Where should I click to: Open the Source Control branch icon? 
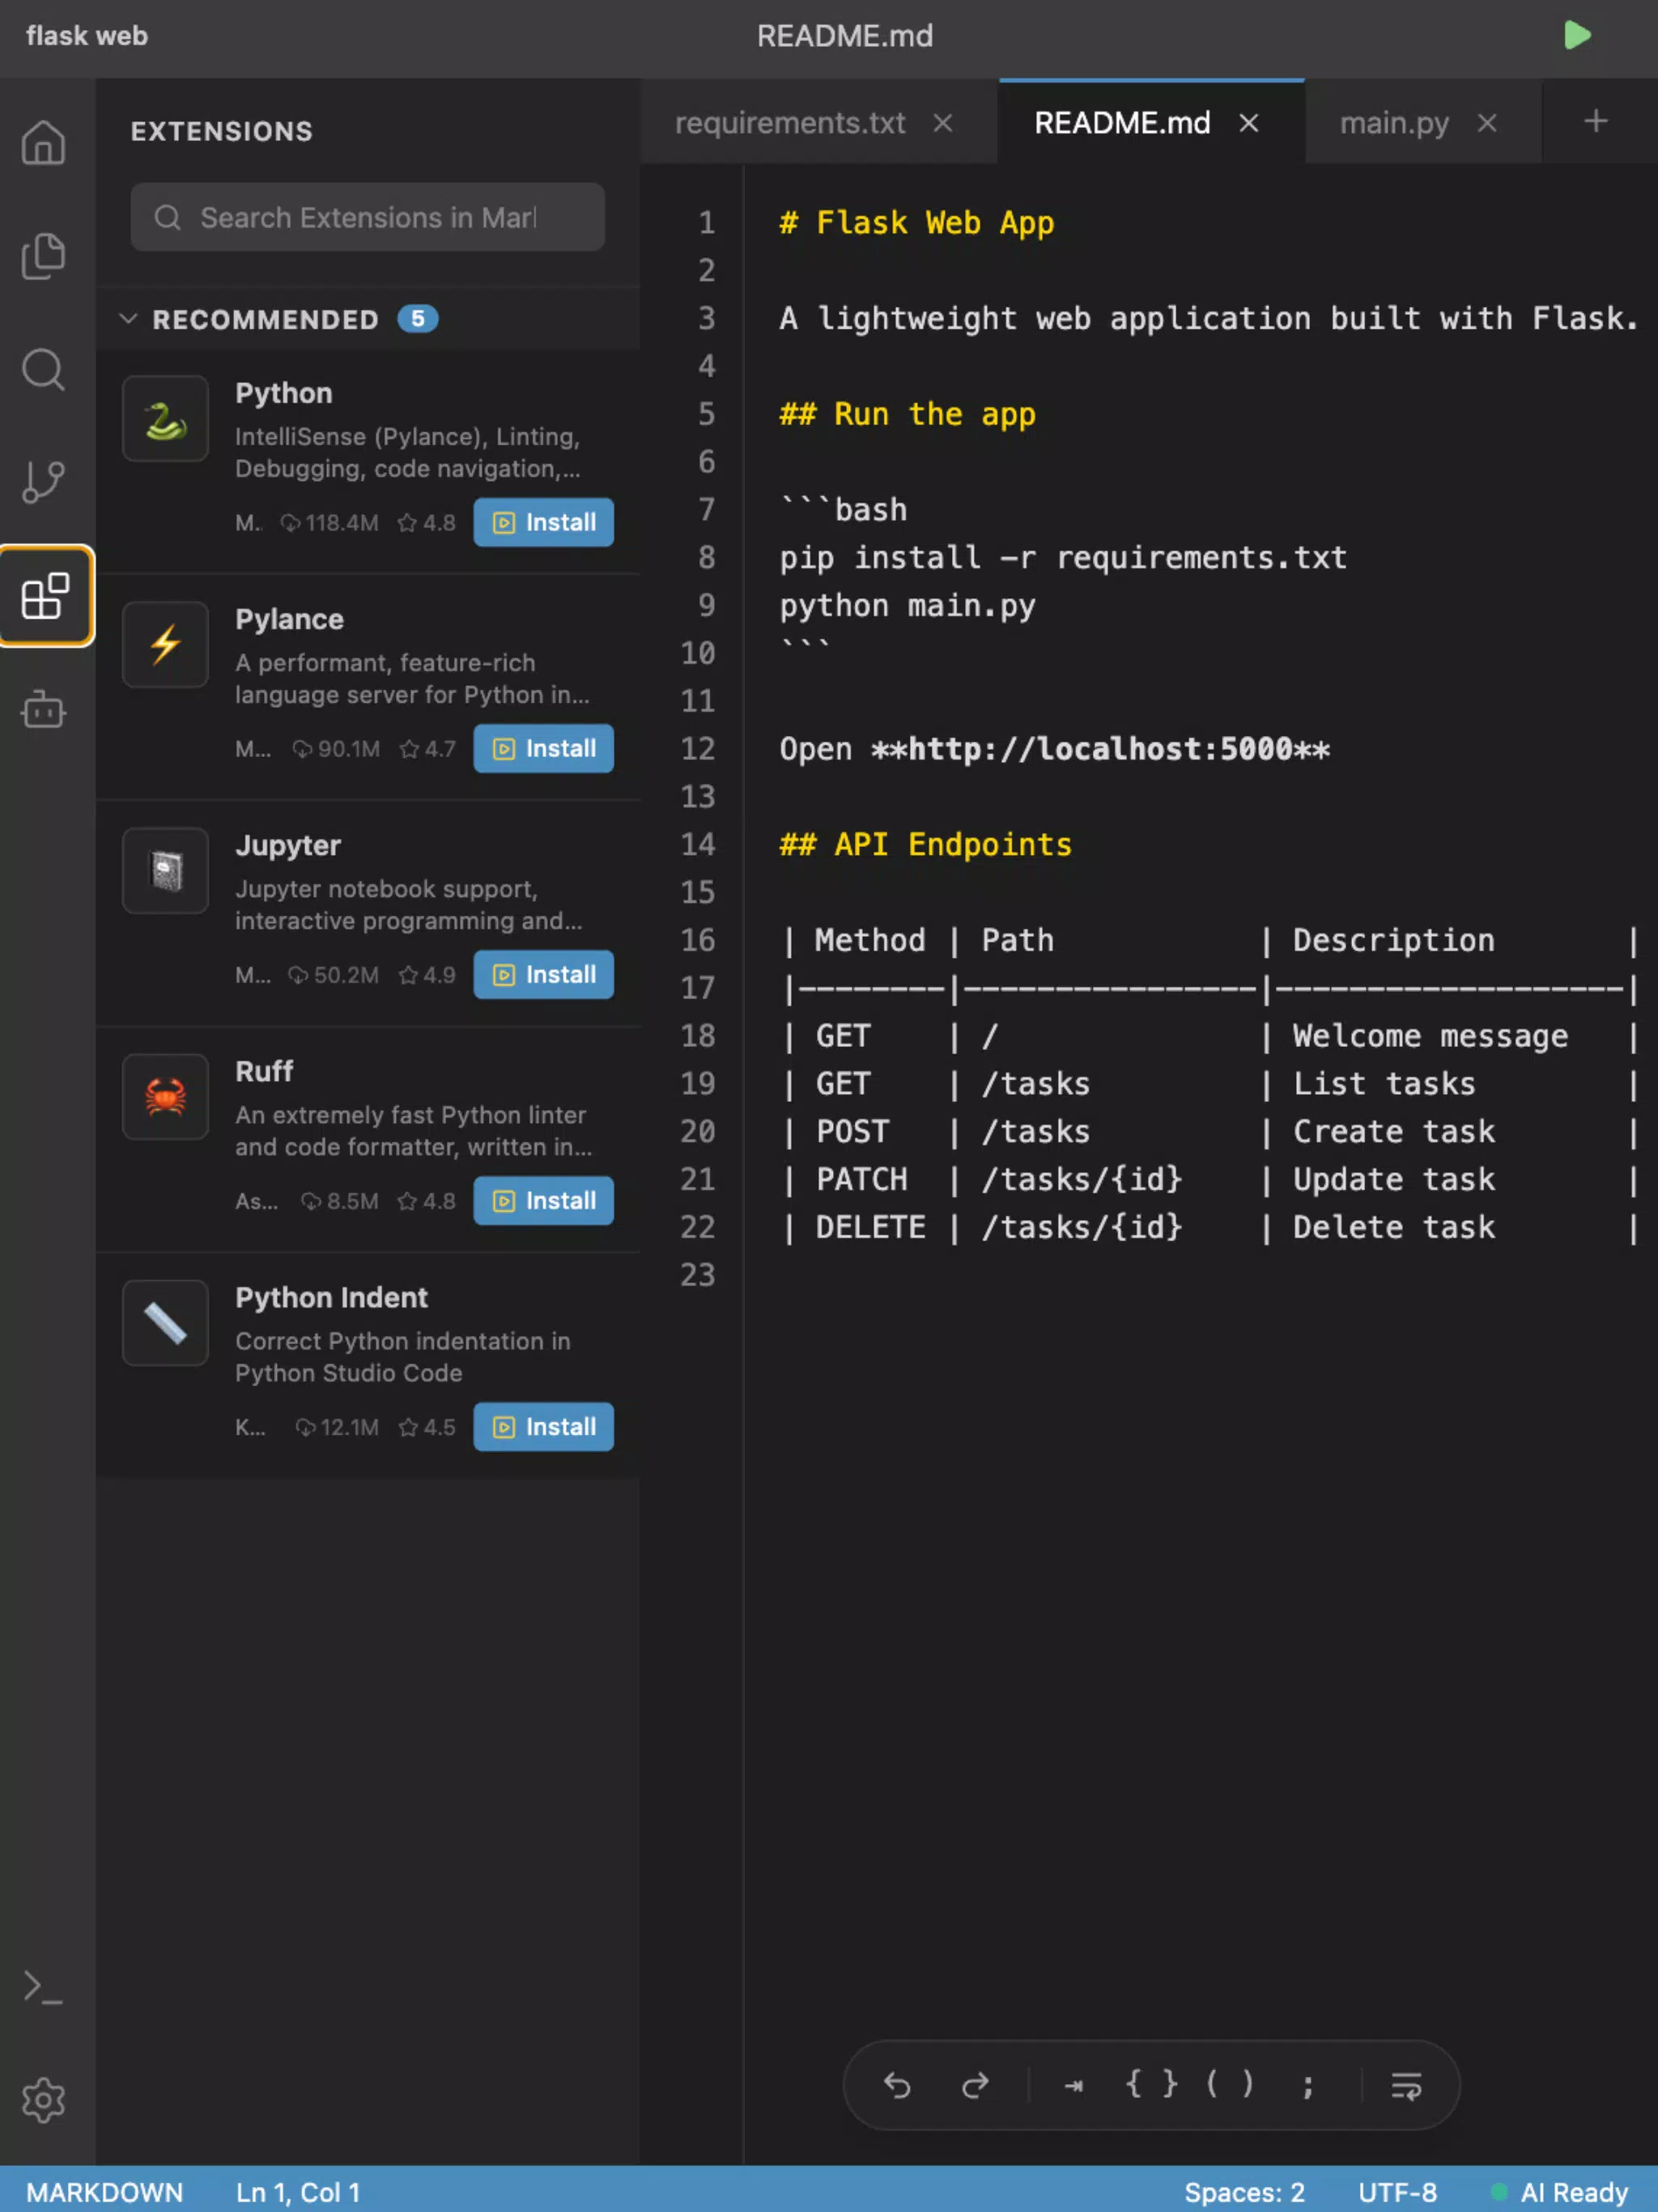44,483
